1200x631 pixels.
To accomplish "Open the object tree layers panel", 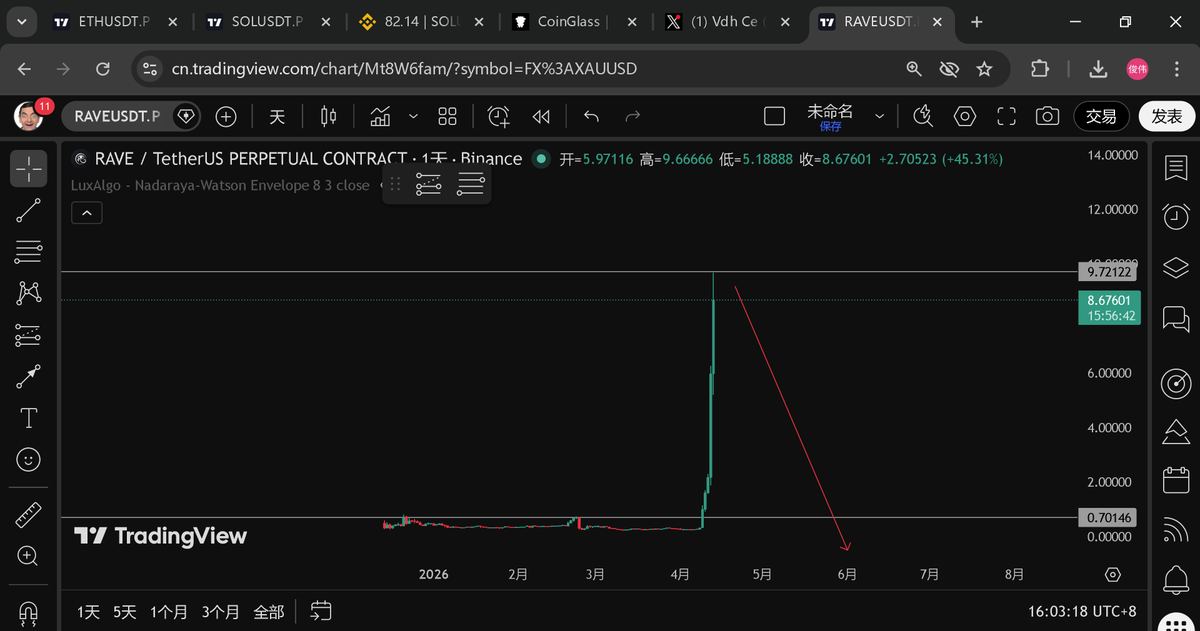I will (1176, 267).
